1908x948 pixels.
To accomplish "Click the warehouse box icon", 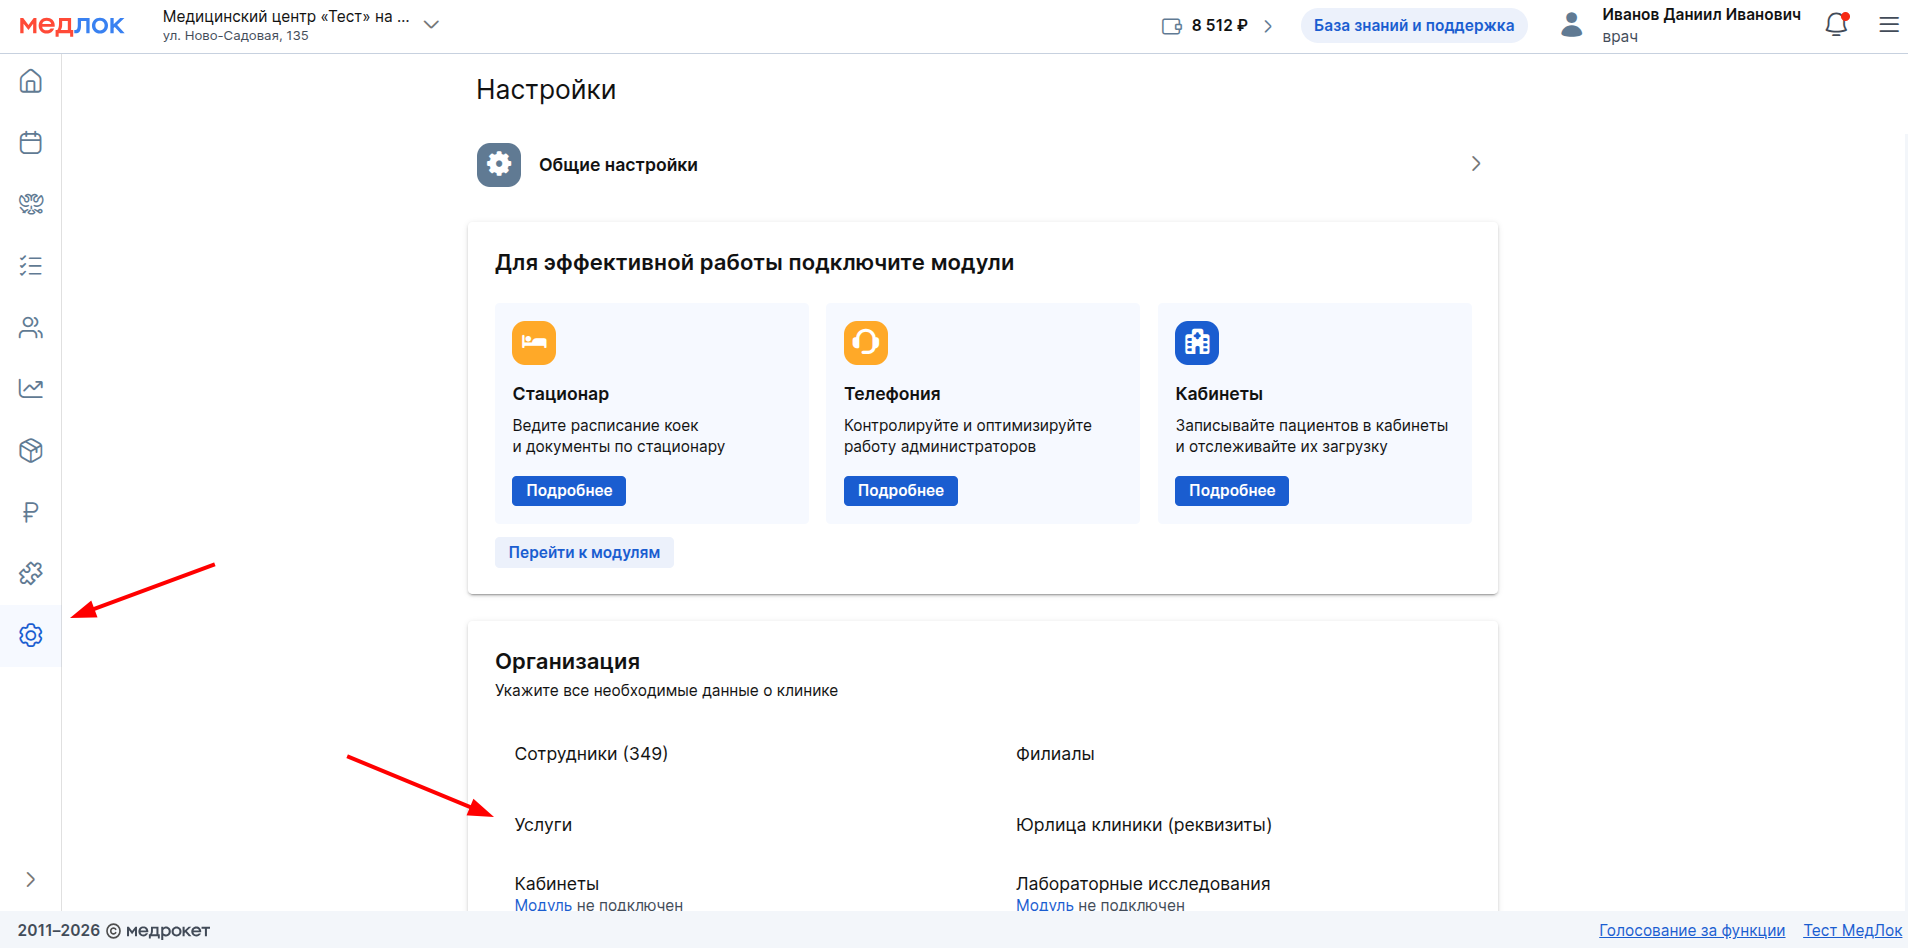I will 31,451.
